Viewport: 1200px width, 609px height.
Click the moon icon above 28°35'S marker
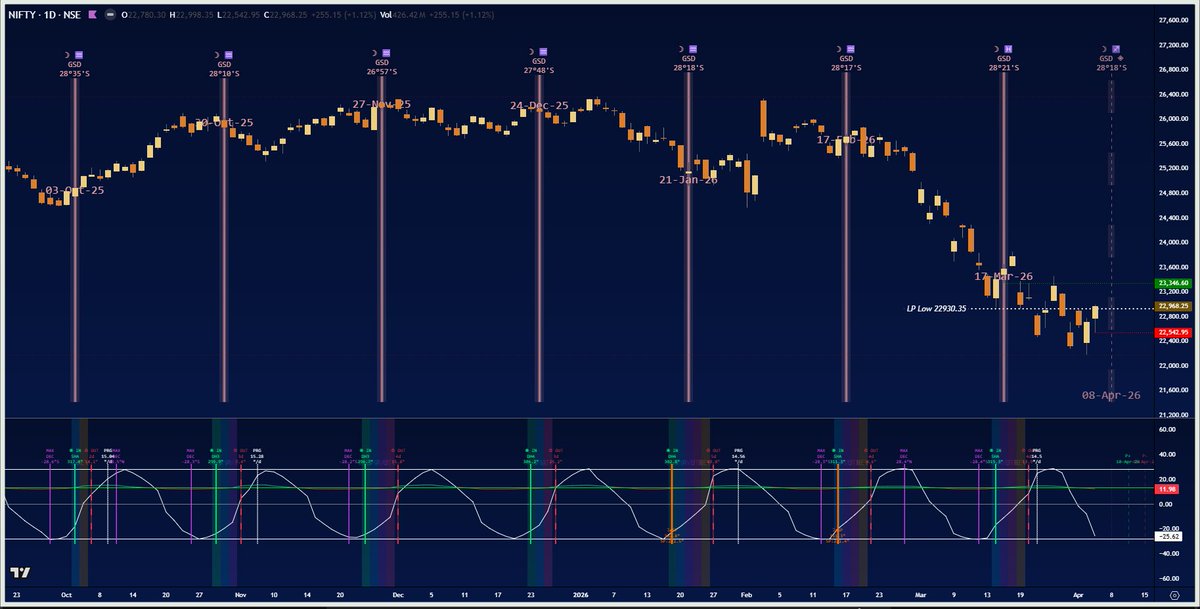click(68, 53)
